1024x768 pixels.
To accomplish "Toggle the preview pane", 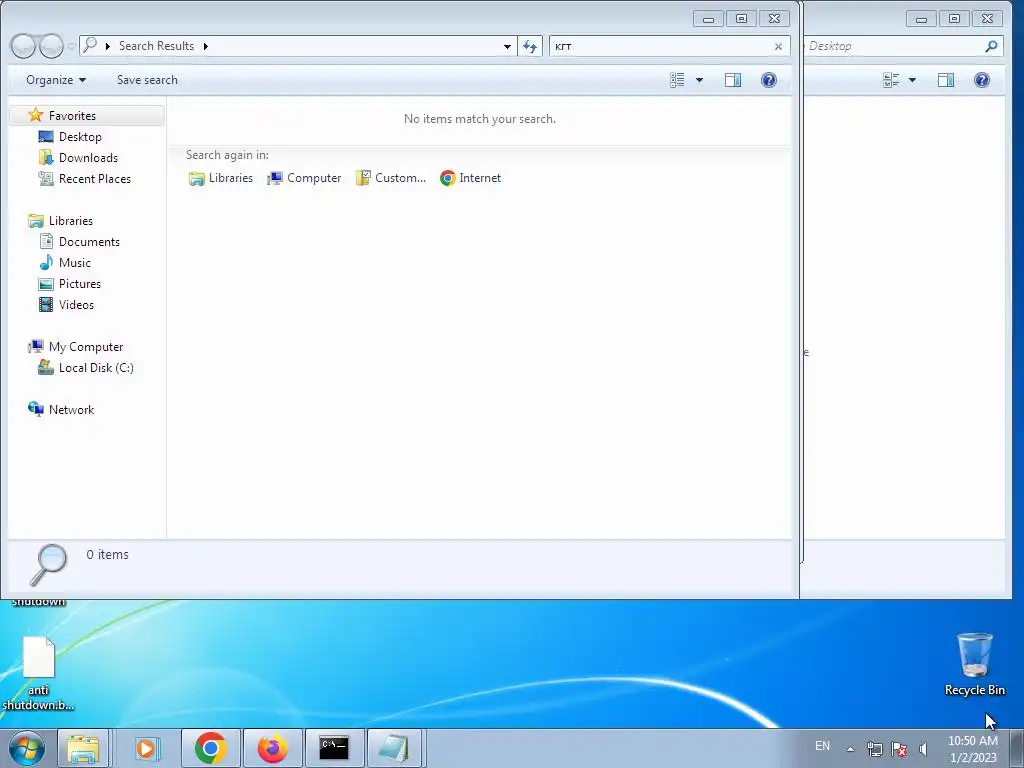I will point(733,80).
